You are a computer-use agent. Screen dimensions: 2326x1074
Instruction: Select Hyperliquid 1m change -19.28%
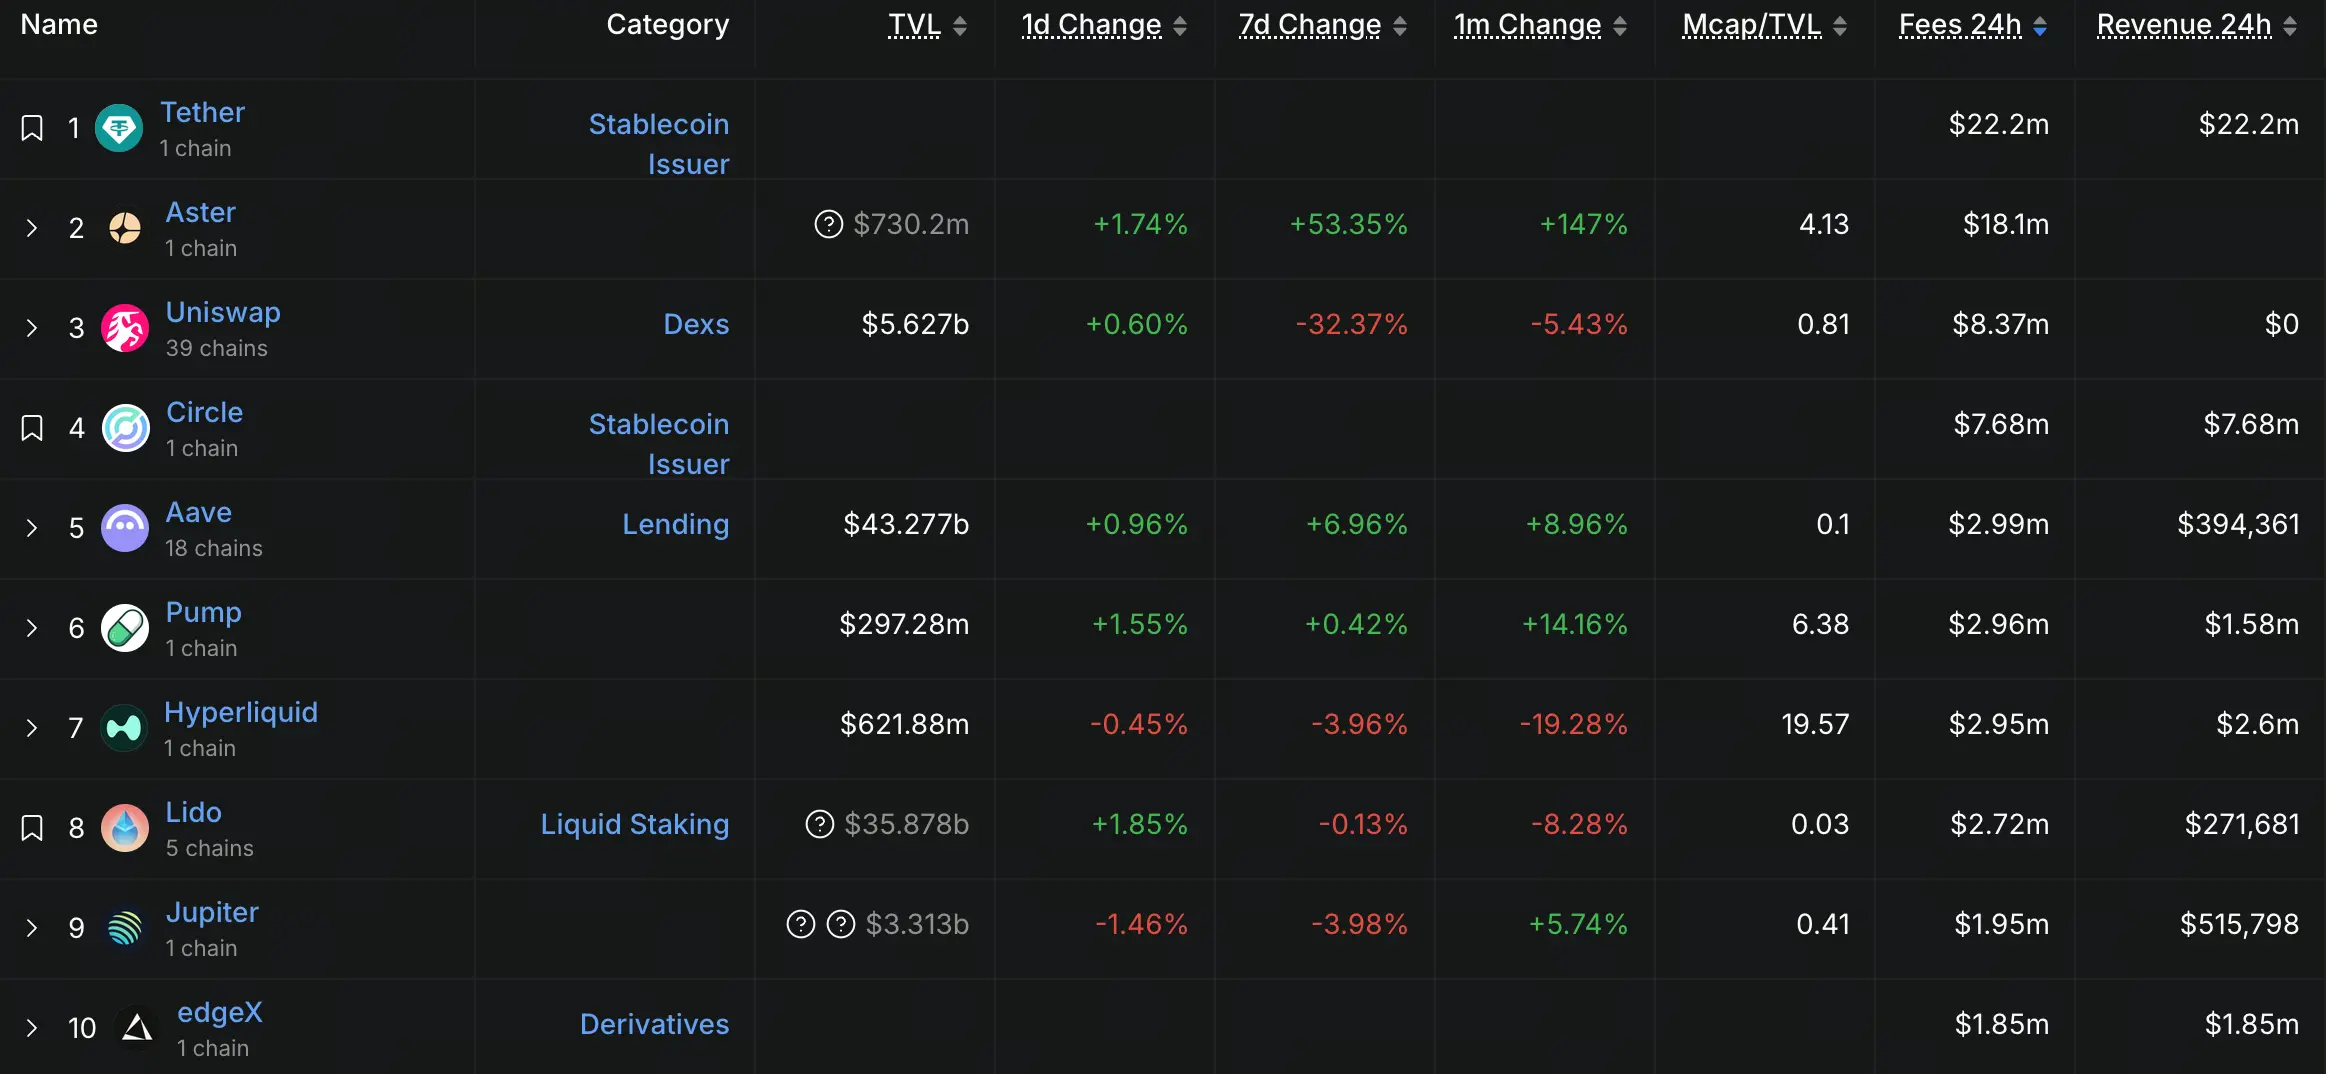click(x=1573, y=724)
